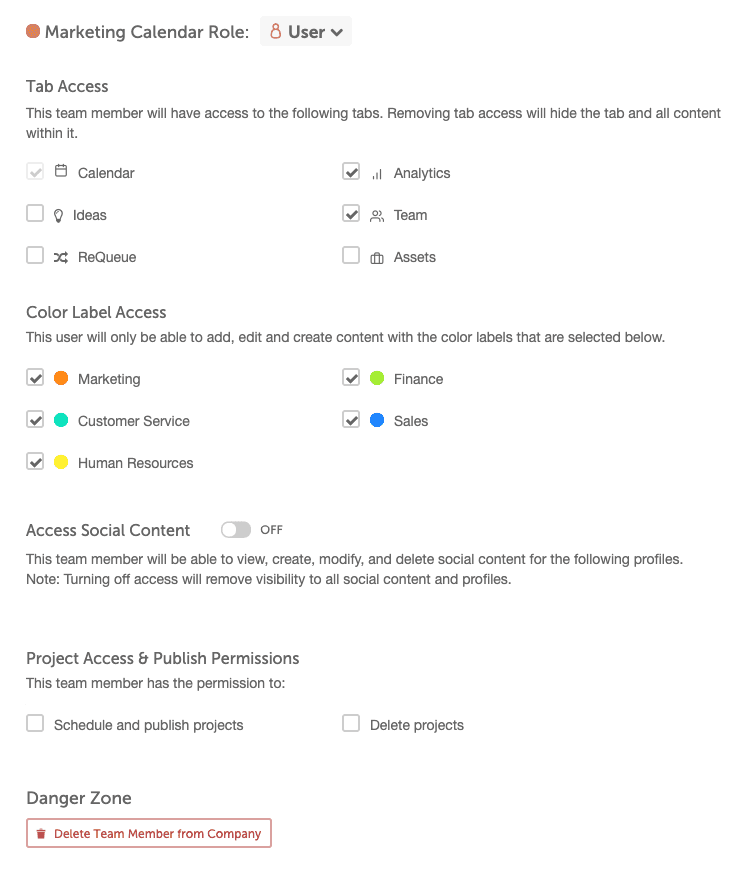Click the Team people icon
This screenshot has height=870, width=744.
(377, 215)
